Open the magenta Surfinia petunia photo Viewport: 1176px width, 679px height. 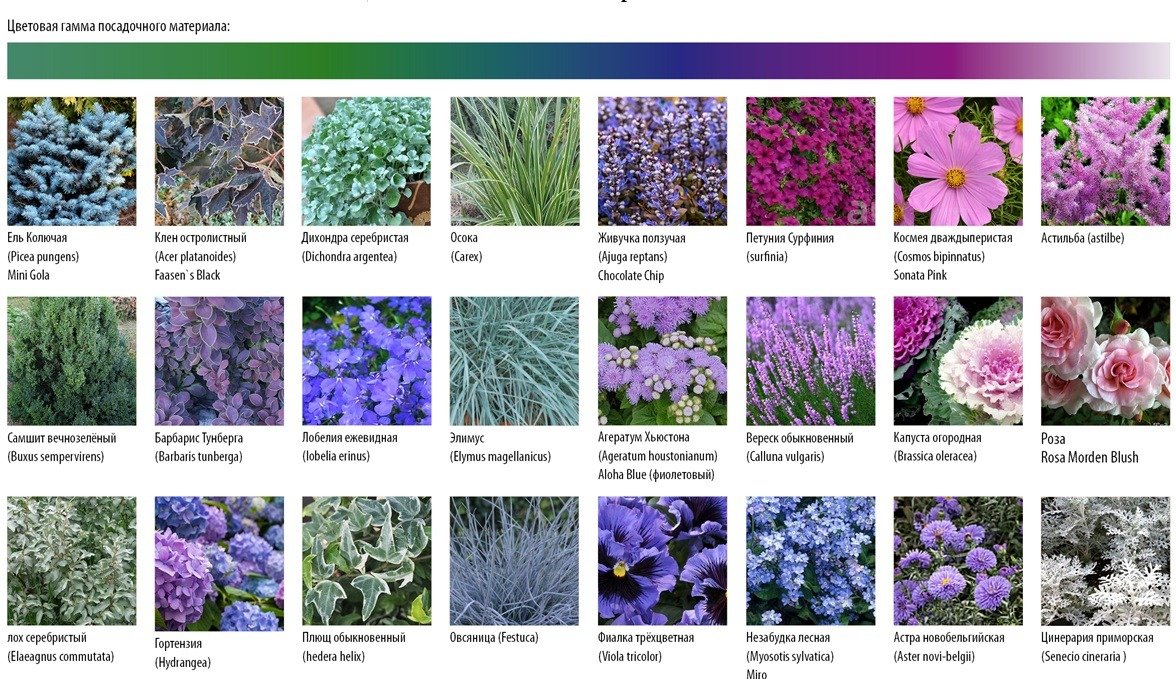point(810,161)
